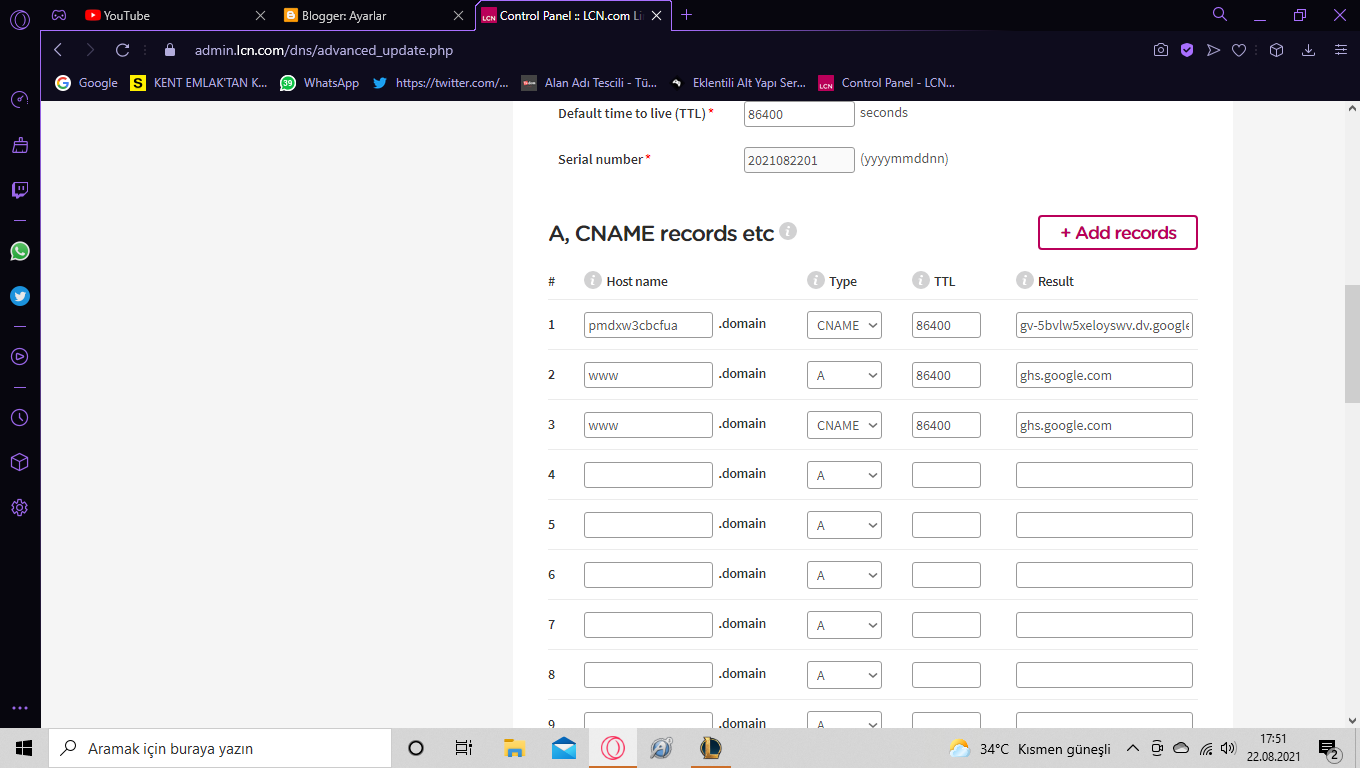
Task: Open Type dropdown for record 4
Action: [844, 475]
